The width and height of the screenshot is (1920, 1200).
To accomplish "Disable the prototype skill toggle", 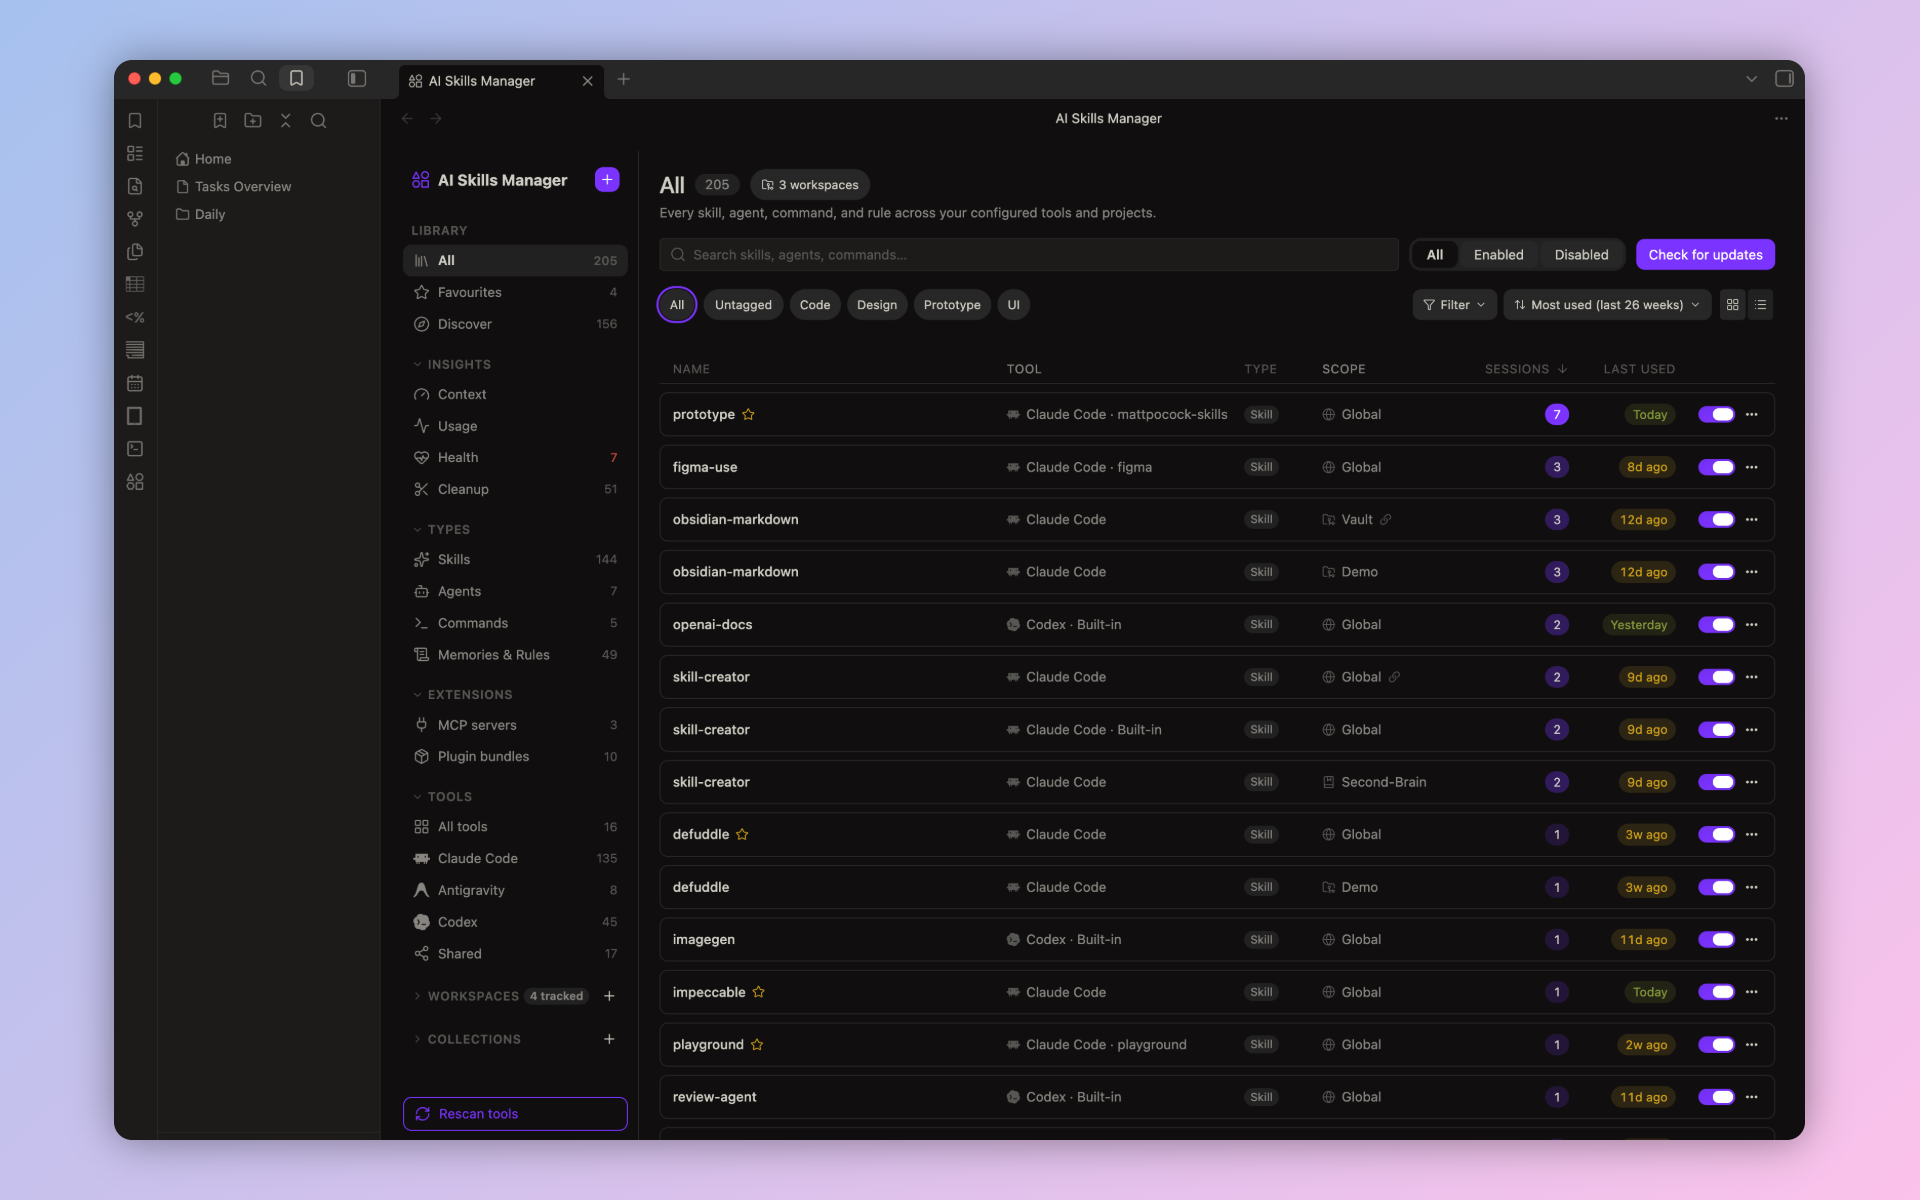I will point(1716,414).
